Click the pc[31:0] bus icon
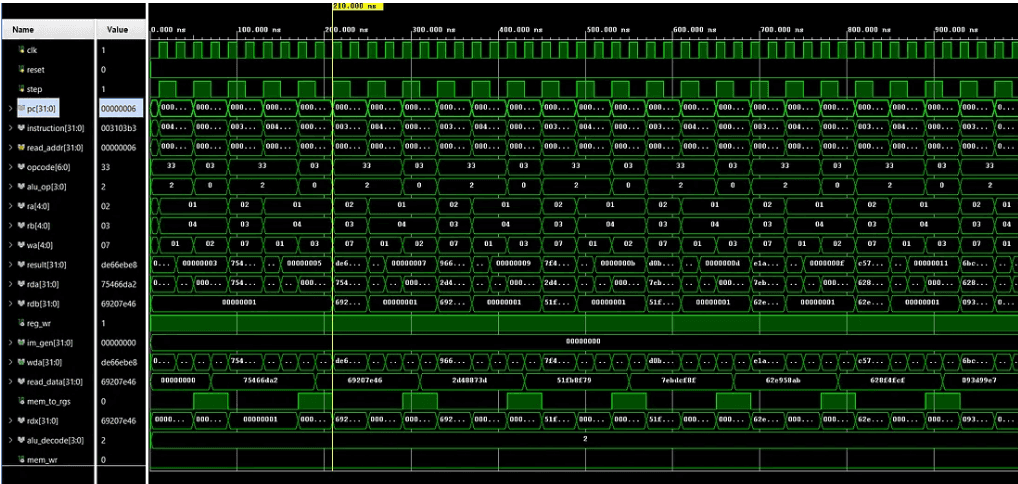The height and width of the screenshot is (484, 1018). (x=21, y=108)
